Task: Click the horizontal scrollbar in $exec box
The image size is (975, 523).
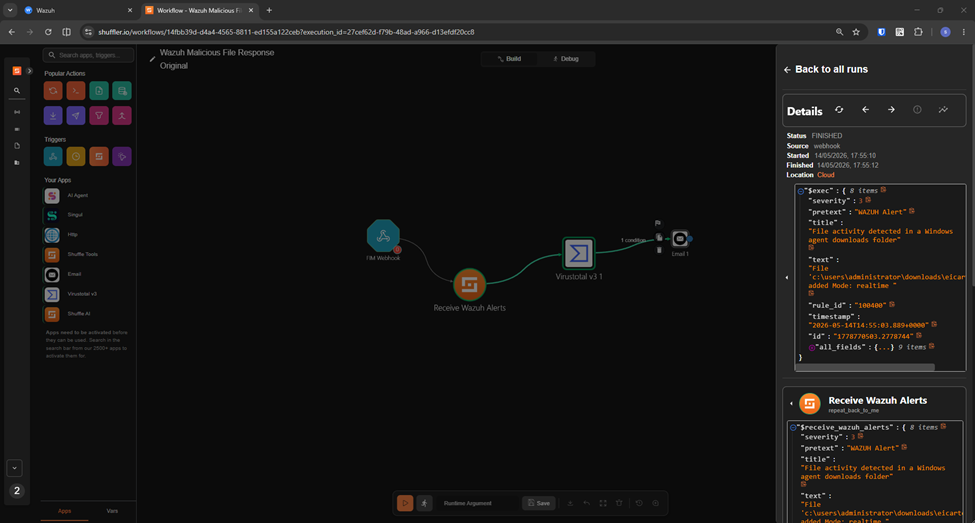Action: (x=865, y=368)
